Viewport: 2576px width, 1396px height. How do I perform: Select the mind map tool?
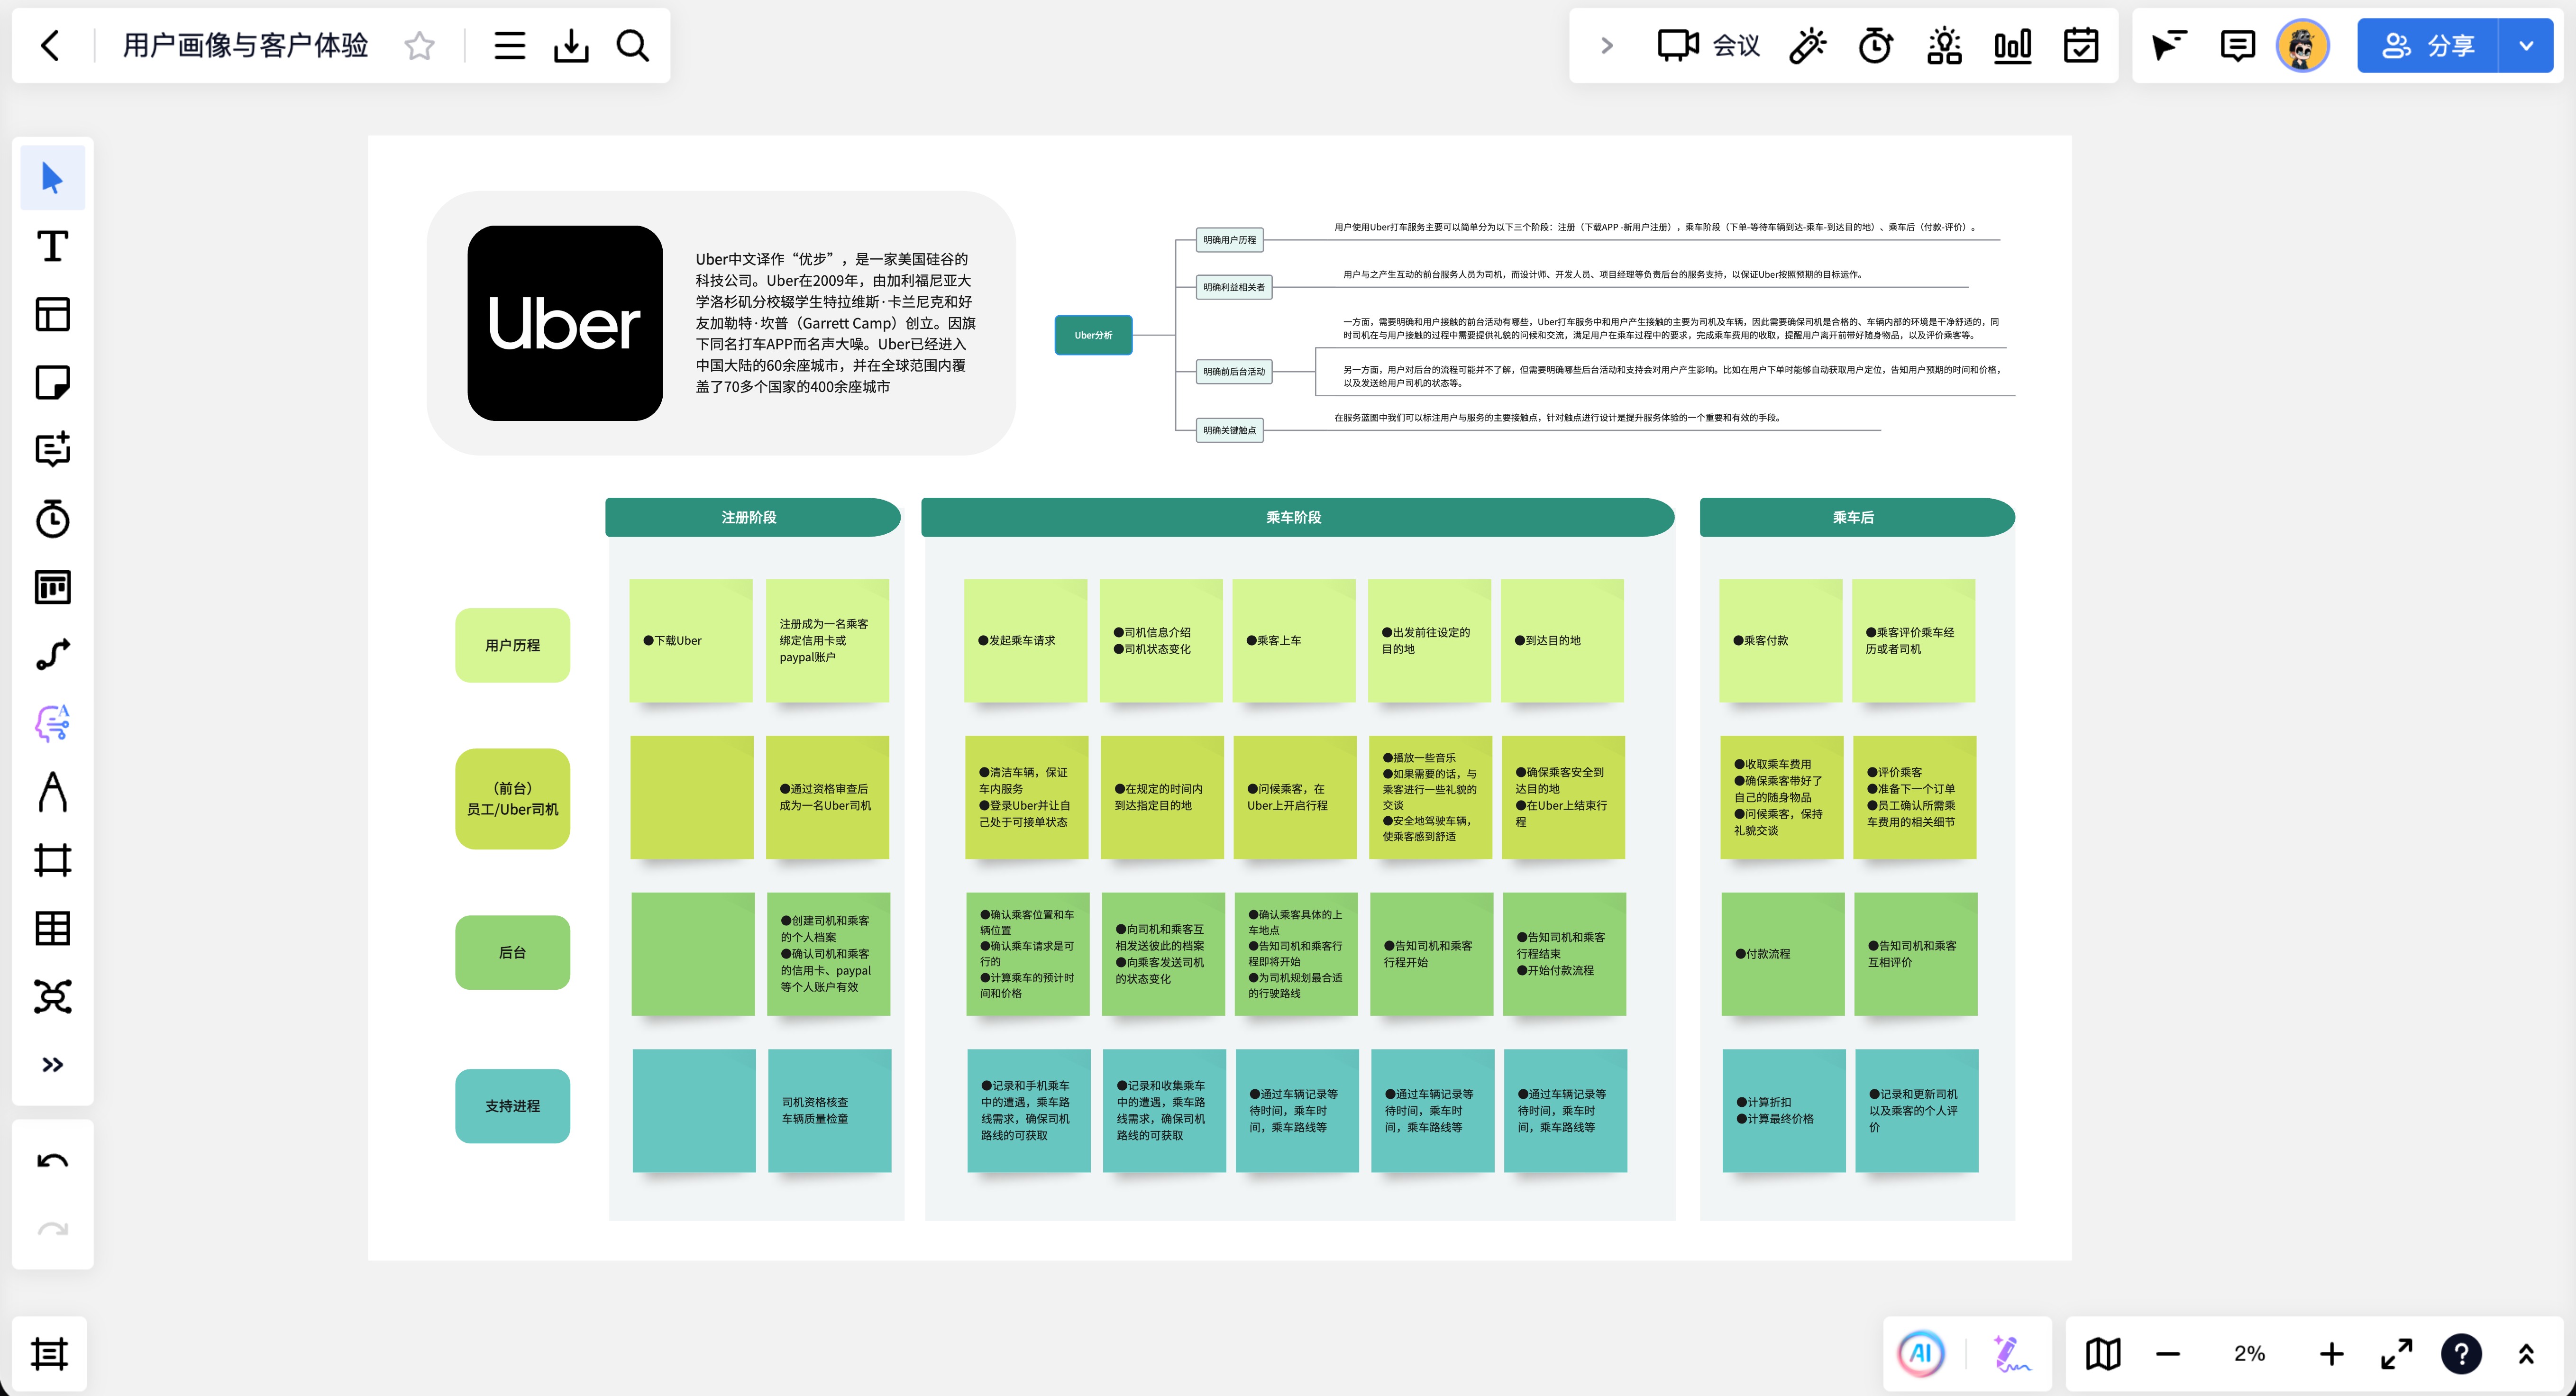tap(52, 996)
